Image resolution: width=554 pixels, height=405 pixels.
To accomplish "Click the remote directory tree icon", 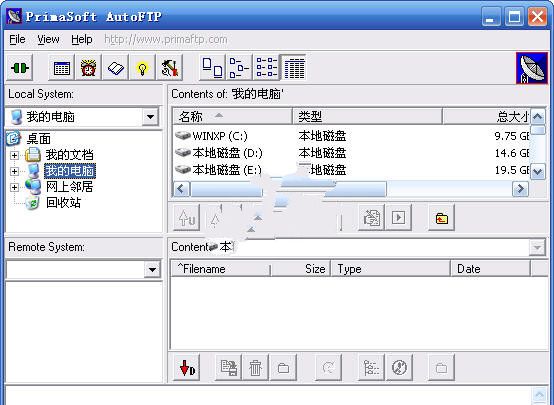I will [371, 368].
